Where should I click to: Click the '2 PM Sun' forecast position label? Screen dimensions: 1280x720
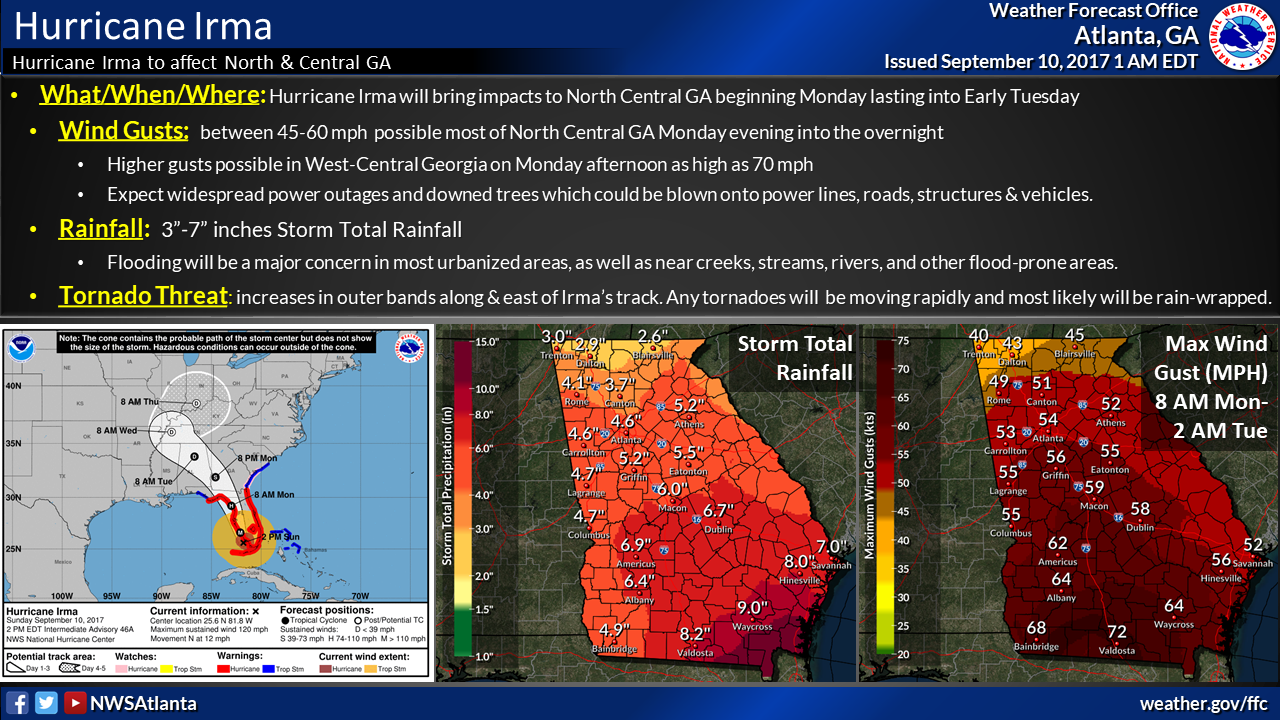tap(281, 538)
